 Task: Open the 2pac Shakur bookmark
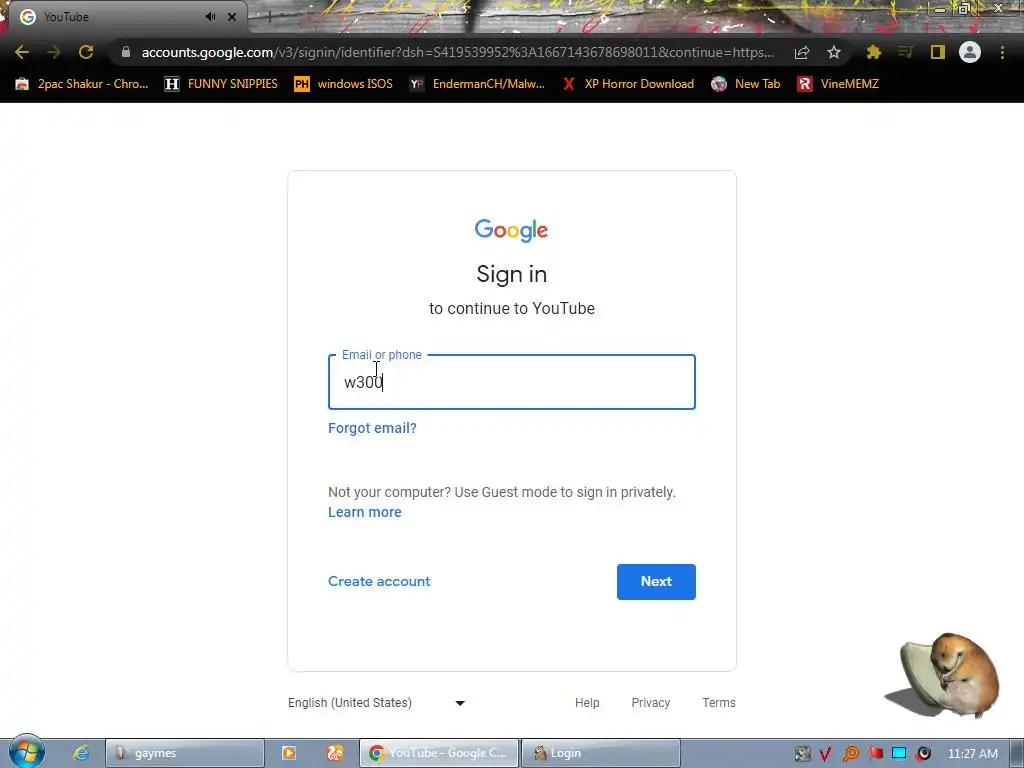click(x=82, y=84)
